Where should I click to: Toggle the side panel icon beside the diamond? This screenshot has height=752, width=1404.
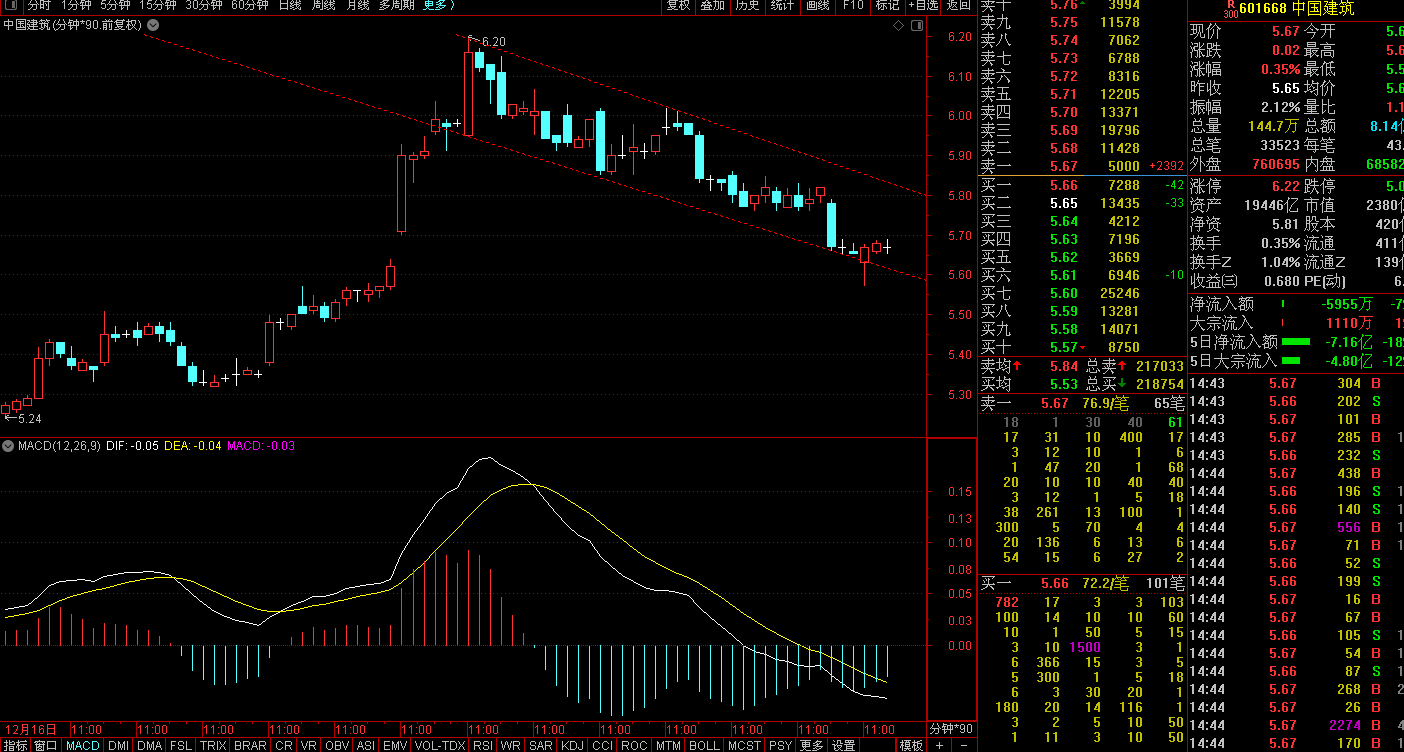click(x=915, y=24)
